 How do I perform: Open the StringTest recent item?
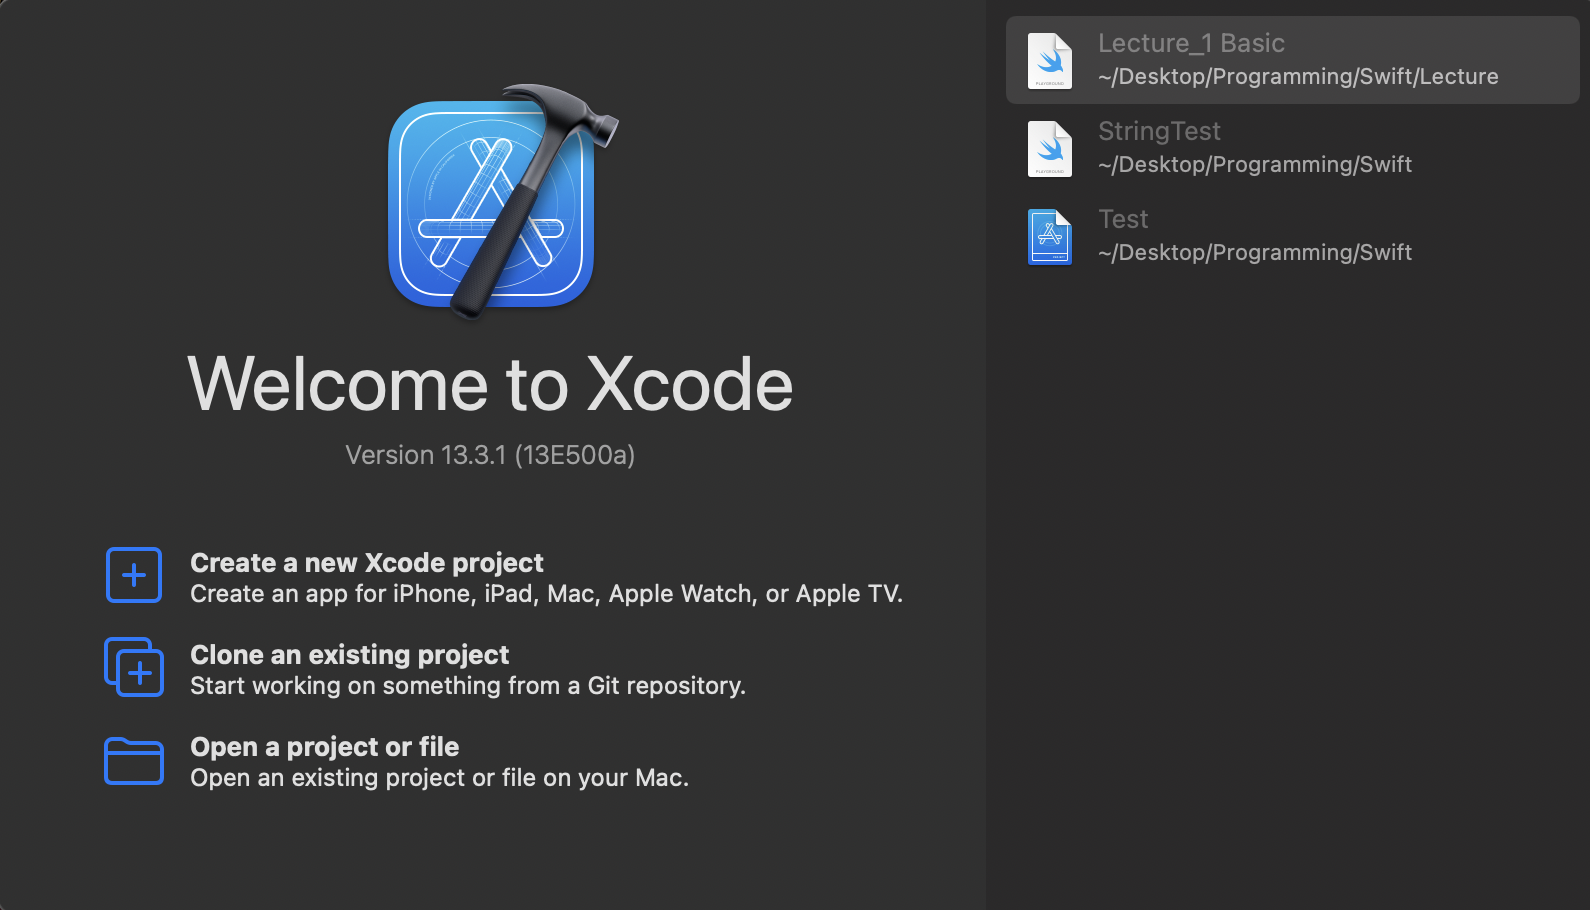click(1293, 148)
